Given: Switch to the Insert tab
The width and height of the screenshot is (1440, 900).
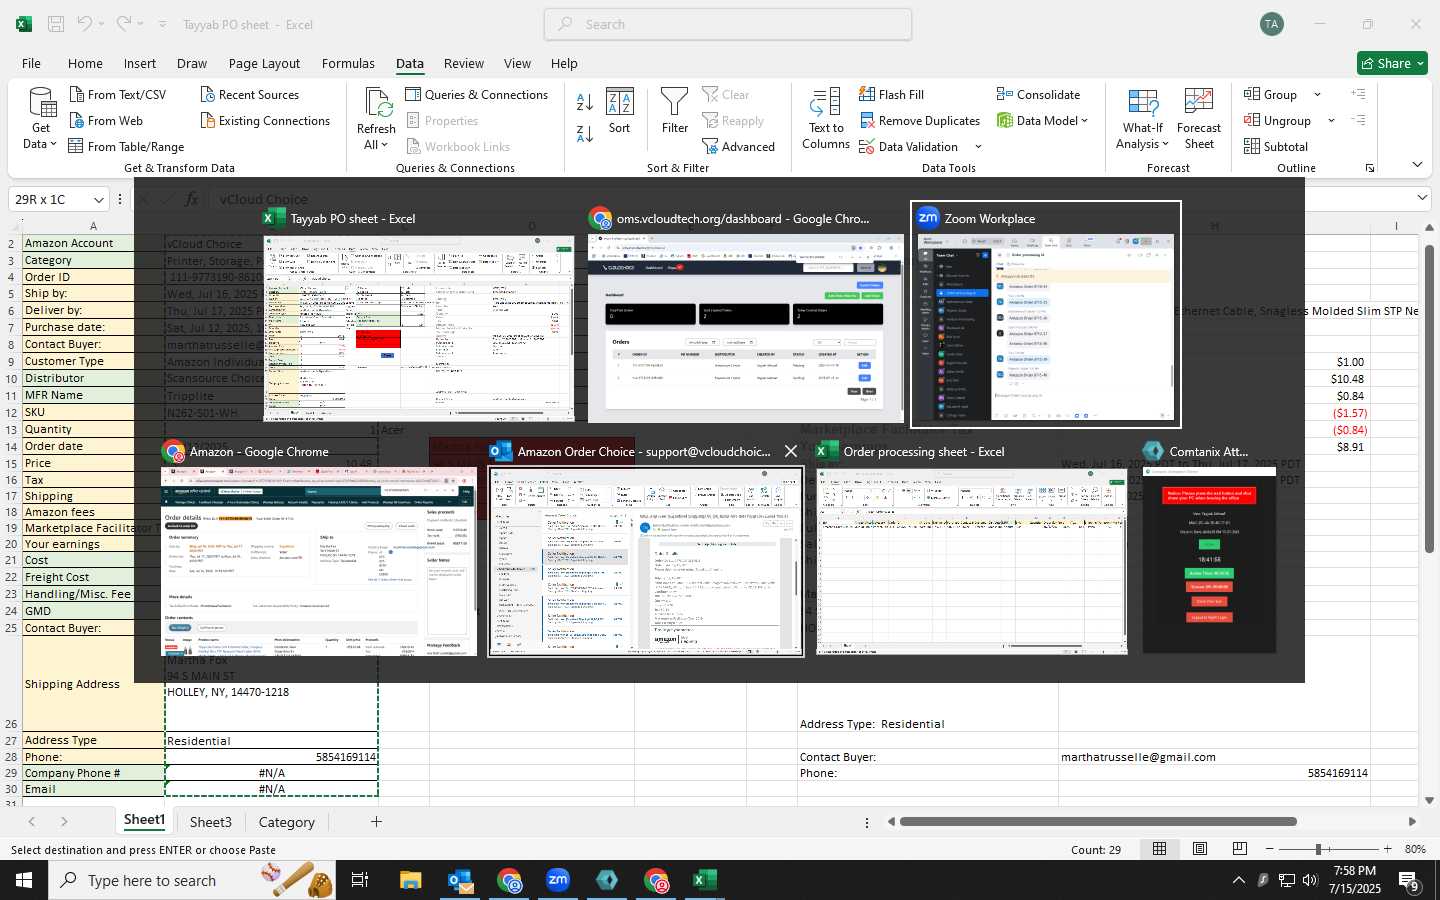Looking at the screenshot, I should [x=140, y=63].
